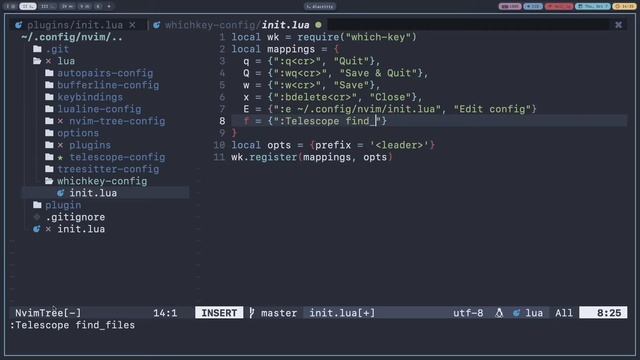Click the 14:1 position in NvimTree statusline
Screen dimensions: 640x360
[165, 313]
